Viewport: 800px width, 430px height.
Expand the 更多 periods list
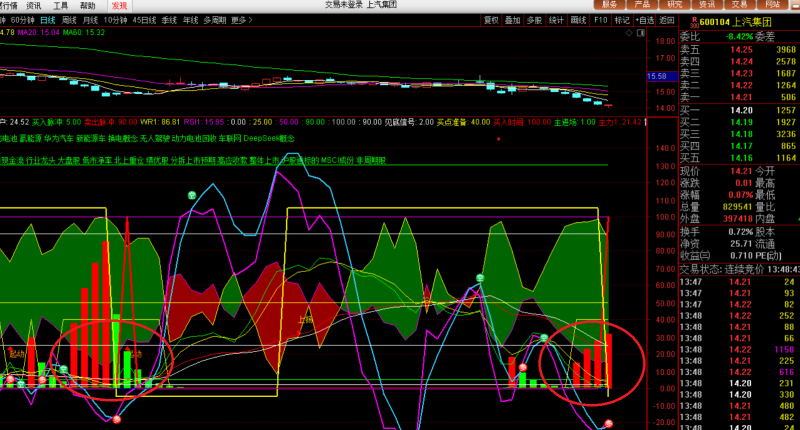(x=241, y=20)
